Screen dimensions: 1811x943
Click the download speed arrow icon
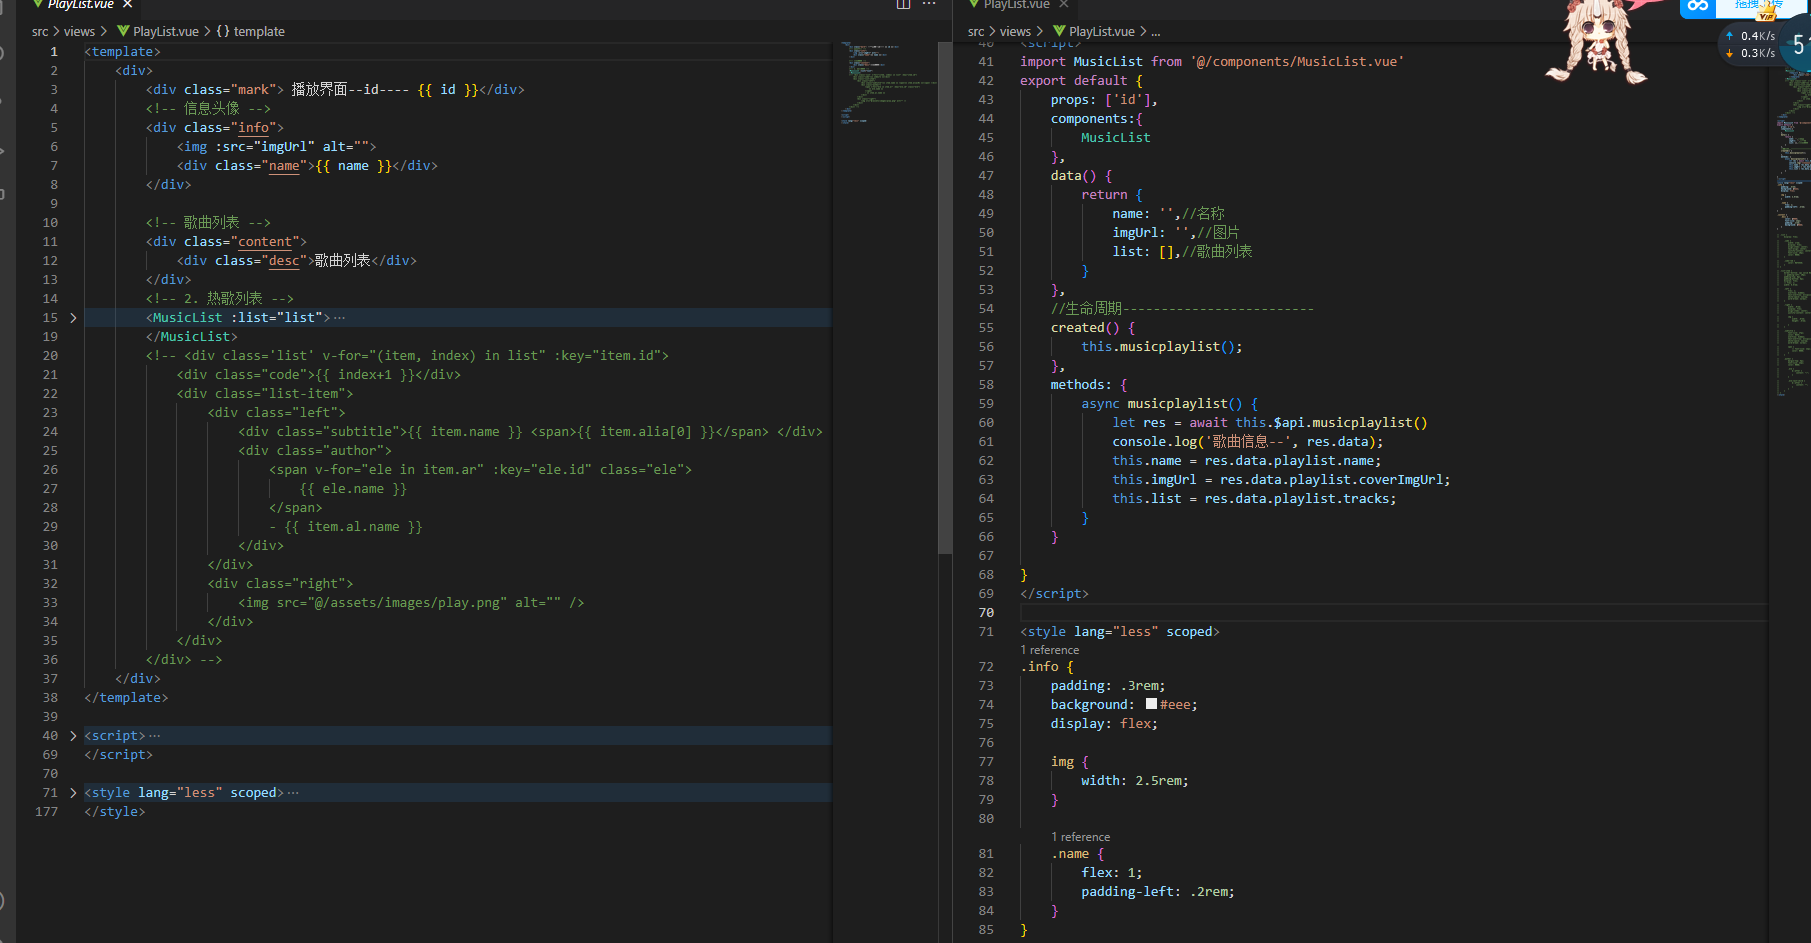pyautogui.click(x=1729, y=53)
